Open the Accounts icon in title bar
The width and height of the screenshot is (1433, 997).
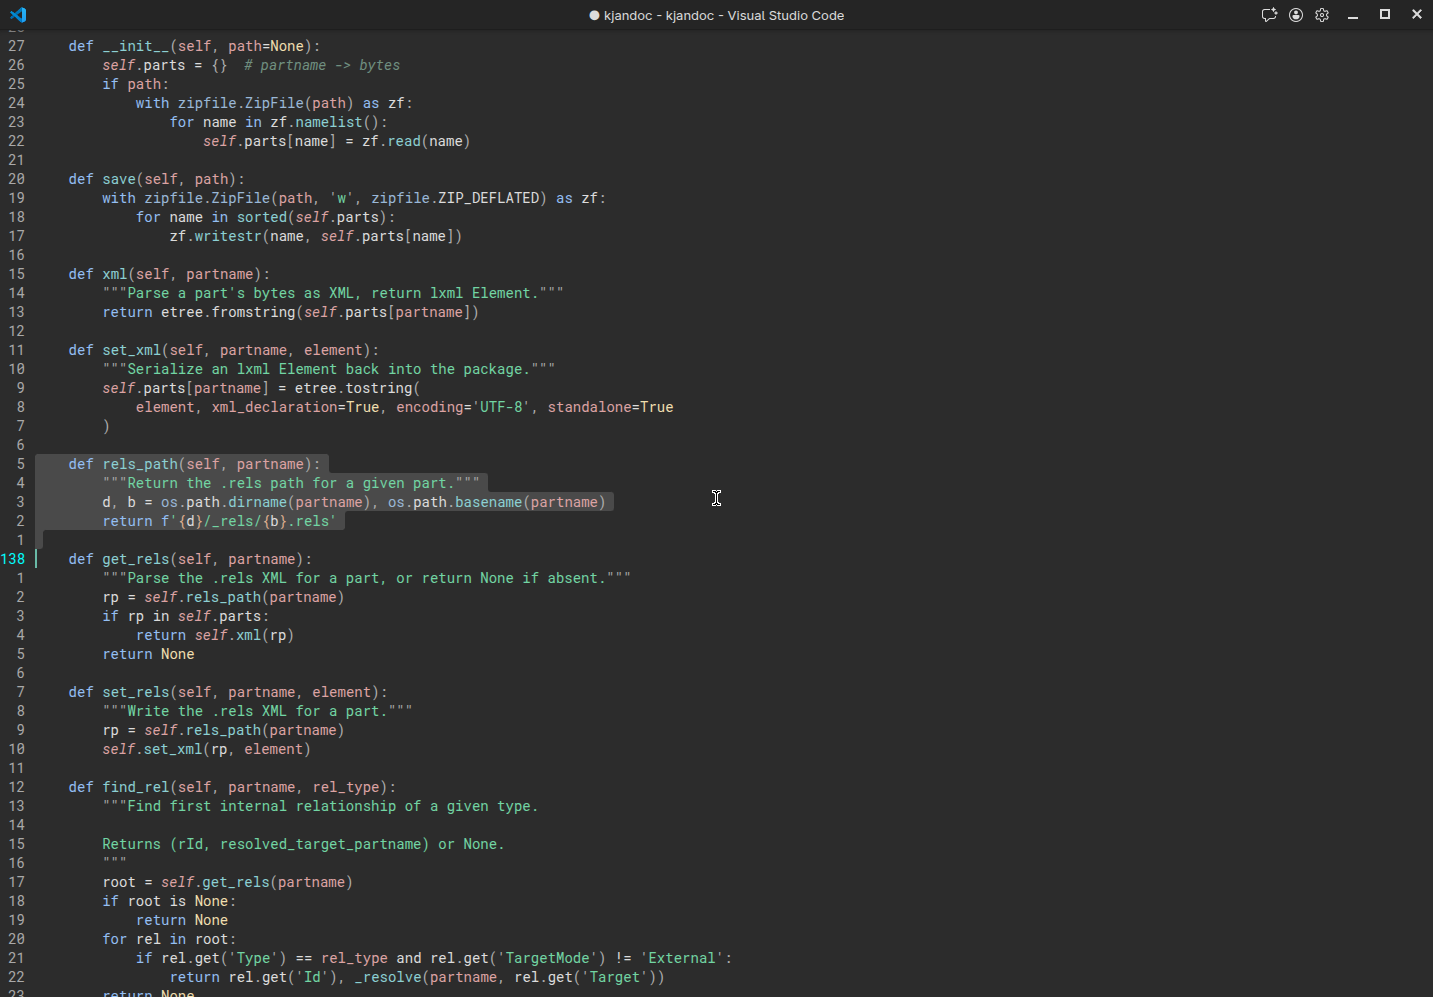coord(1296,15)
